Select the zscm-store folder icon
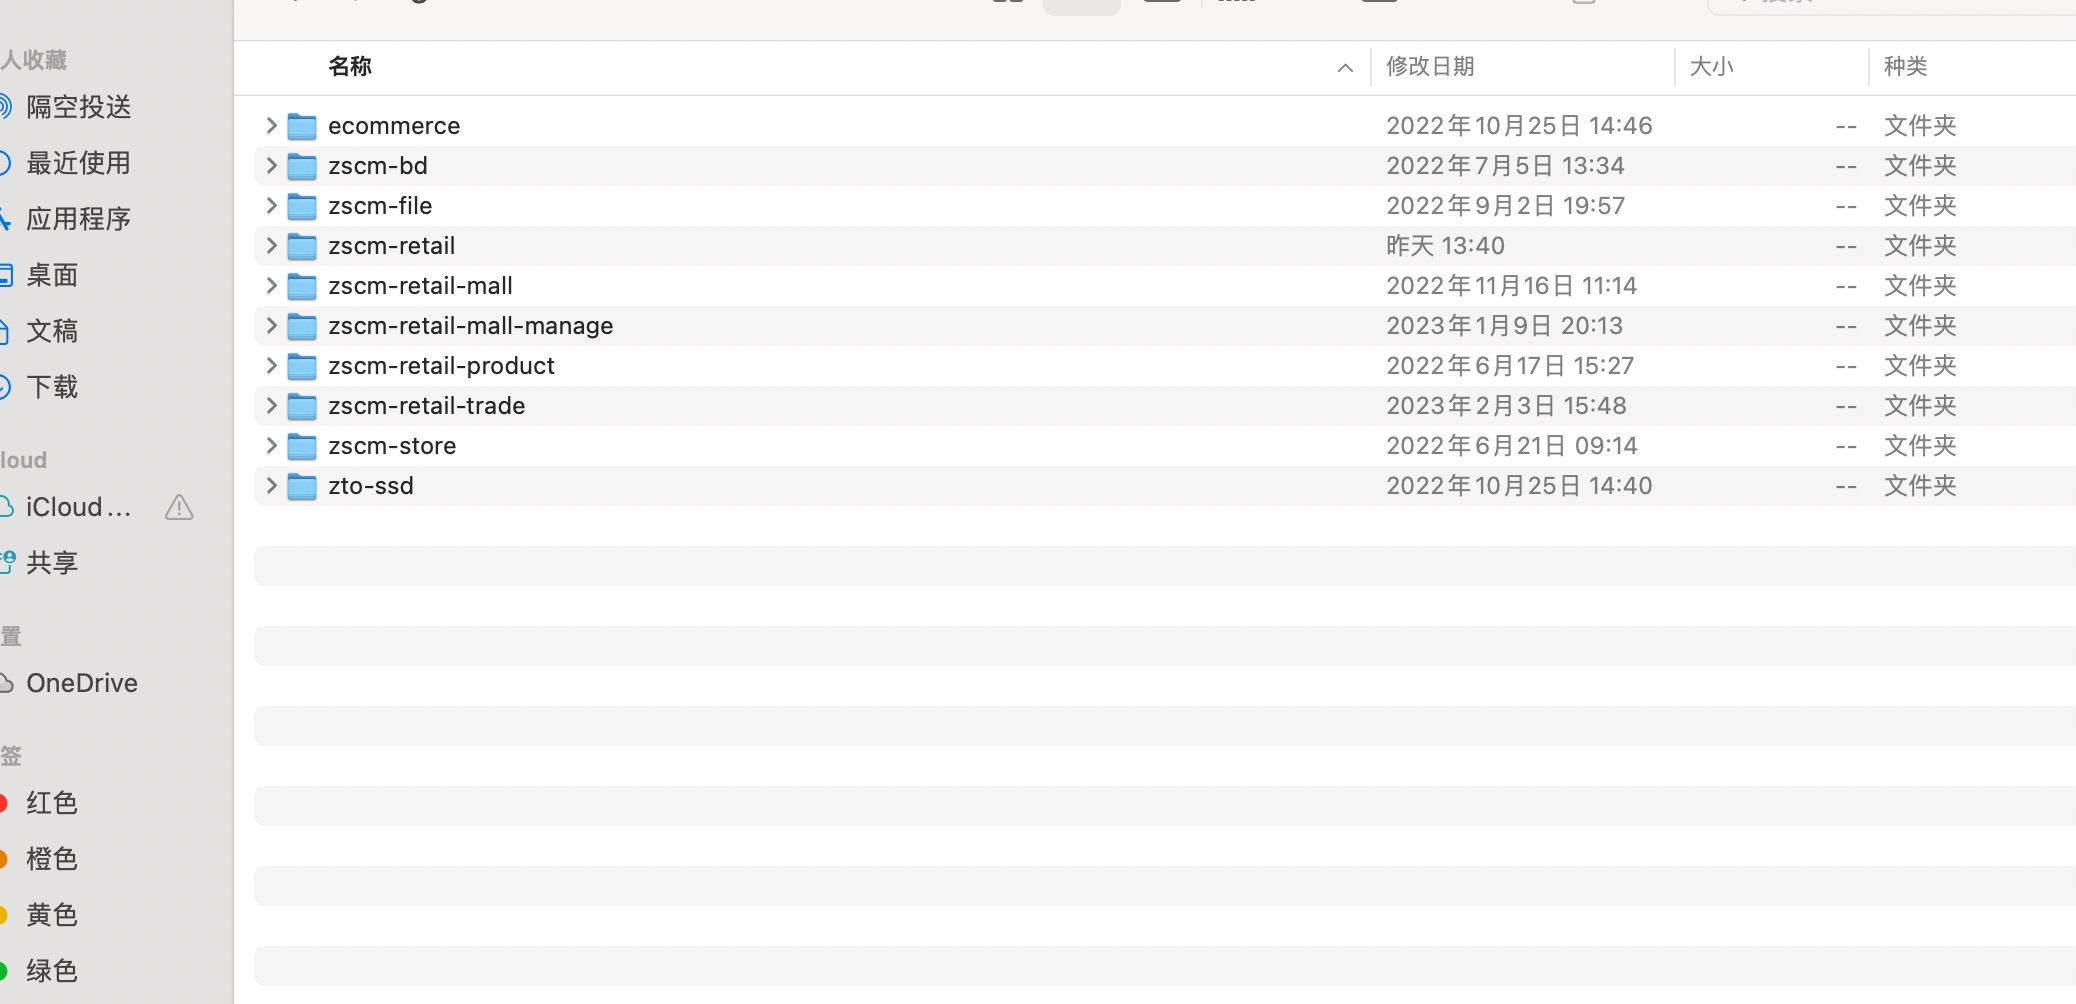2076x1004 pixels. click(x=302, y=446)
